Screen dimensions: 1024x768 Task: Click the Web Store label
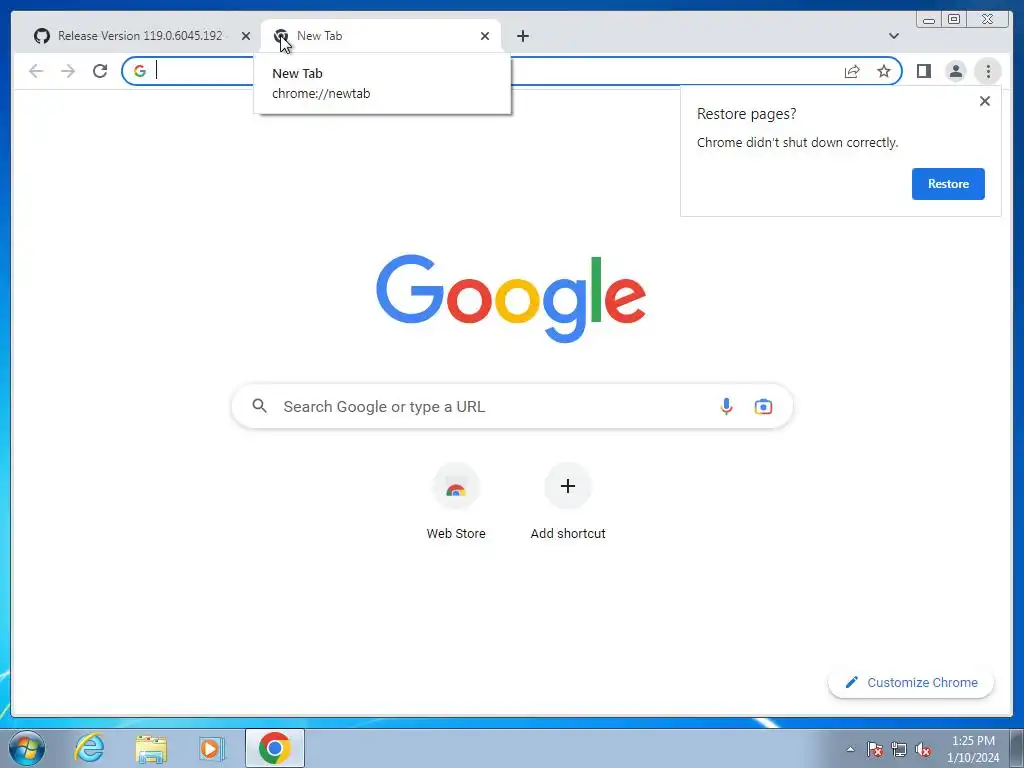pyautogui.click(x=456, y=534)
